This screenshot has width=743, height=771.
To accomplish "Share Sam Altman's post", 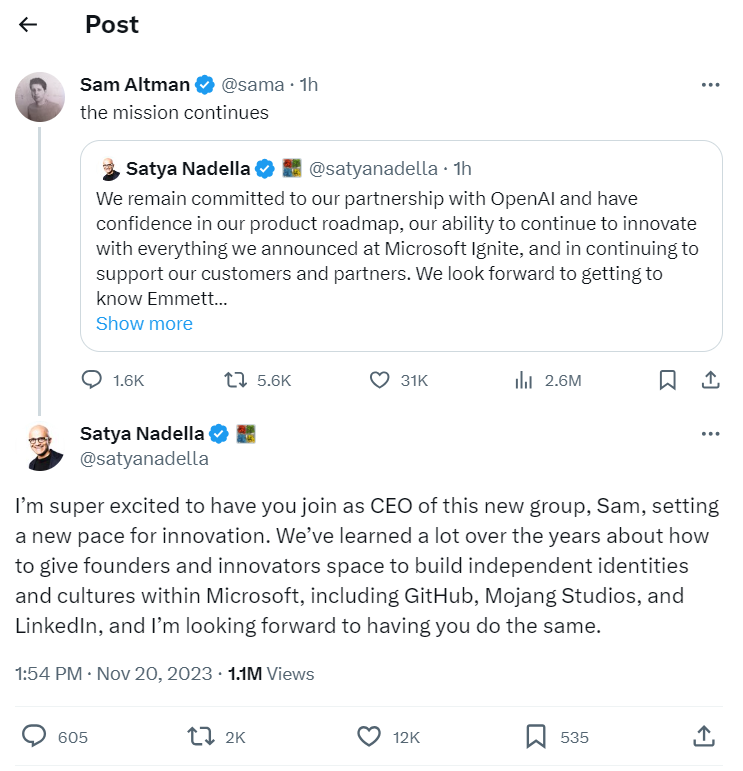I will pyautogui.click(x=711, y=380).
